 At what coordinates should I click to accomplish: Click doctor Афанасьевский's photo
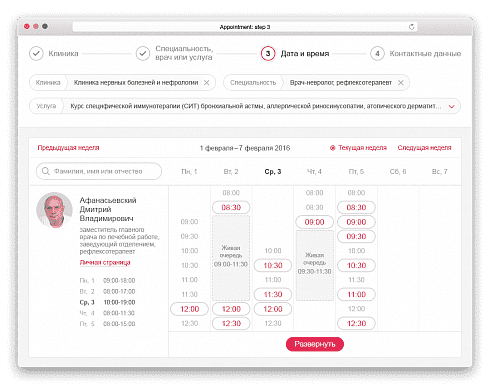click(x=54, y=210)
